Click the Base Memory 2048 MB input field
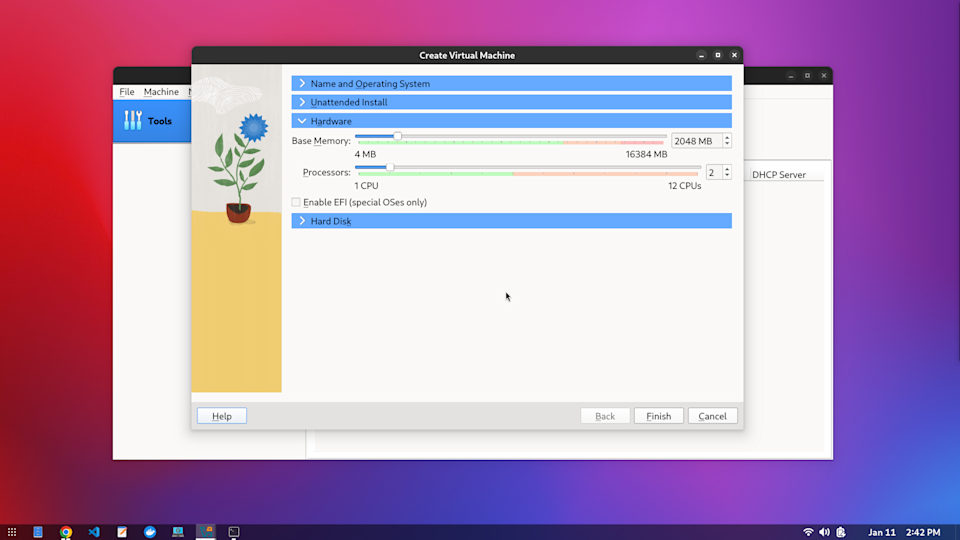This screenshot has height=540, width=960. 695,141
